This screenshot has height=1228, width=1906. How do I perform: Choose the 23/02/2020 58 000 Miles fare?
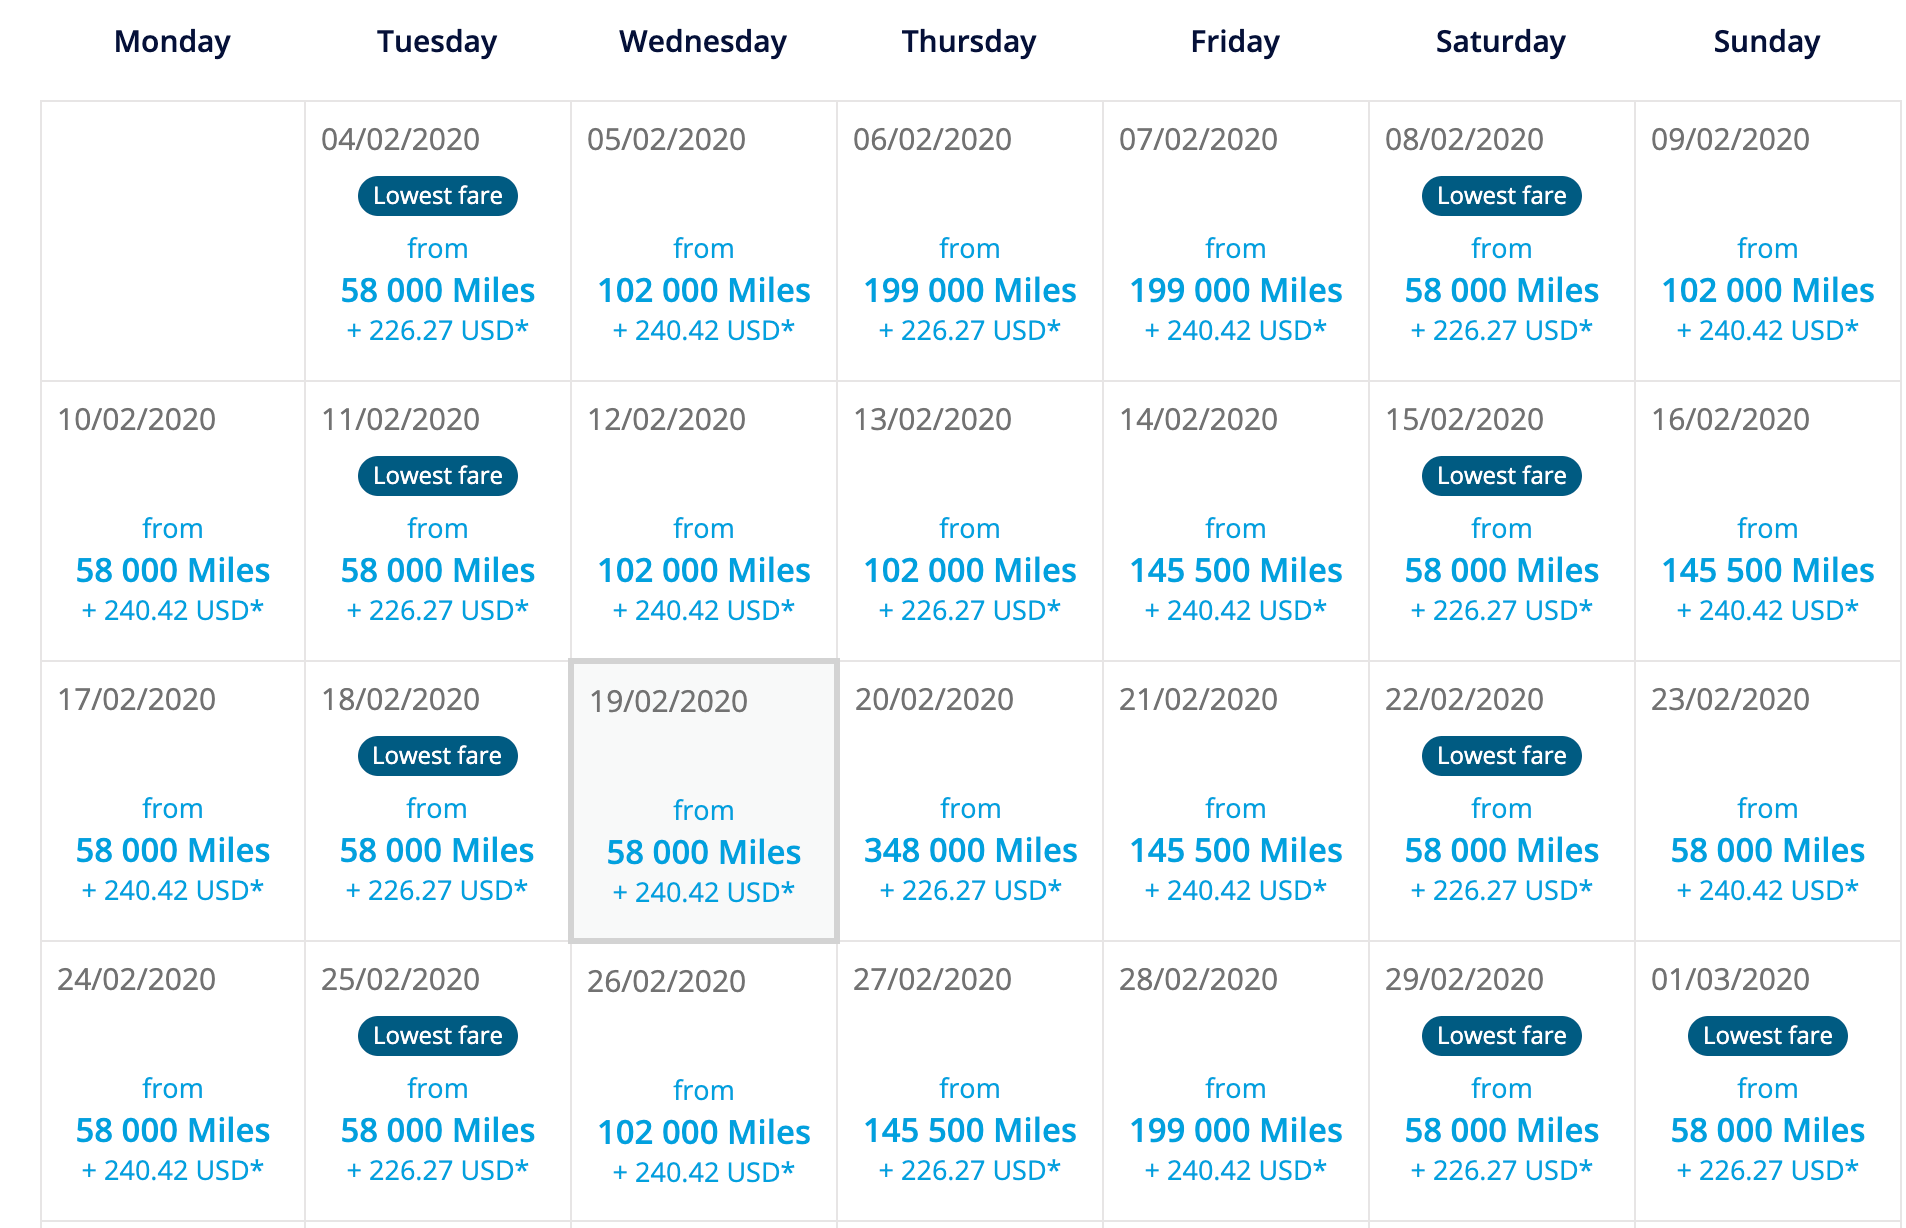click(x=1768, y=801)
